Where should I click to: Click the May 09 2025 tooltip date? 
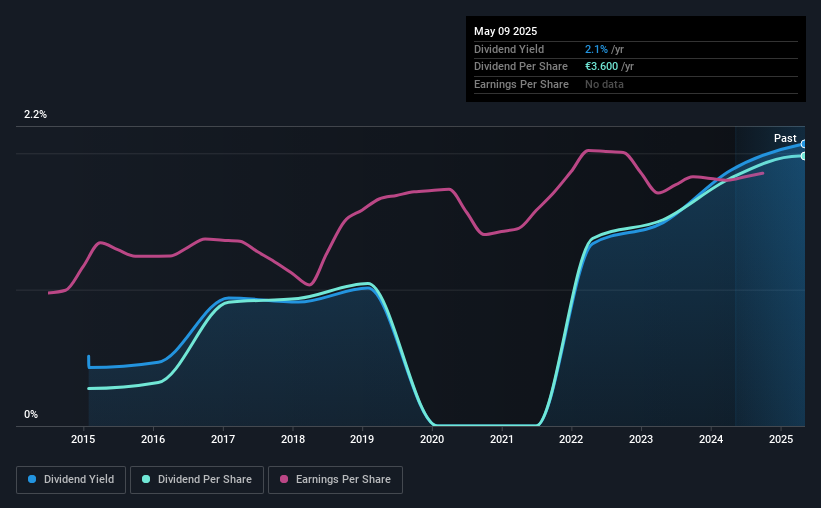pos(505,31)
